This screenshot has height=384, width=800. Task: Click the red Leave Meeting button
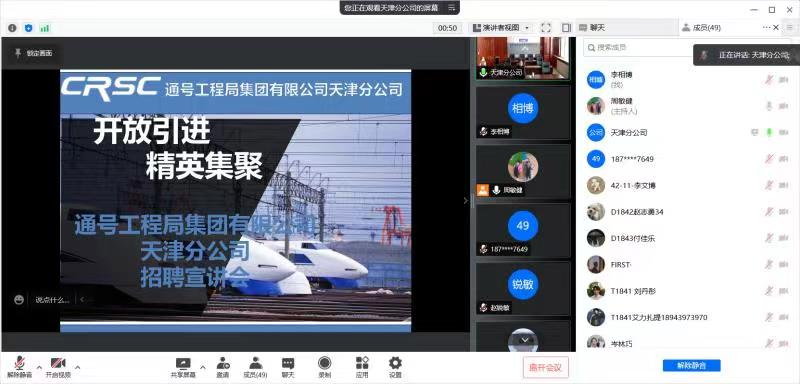click(x=546, y=367)
